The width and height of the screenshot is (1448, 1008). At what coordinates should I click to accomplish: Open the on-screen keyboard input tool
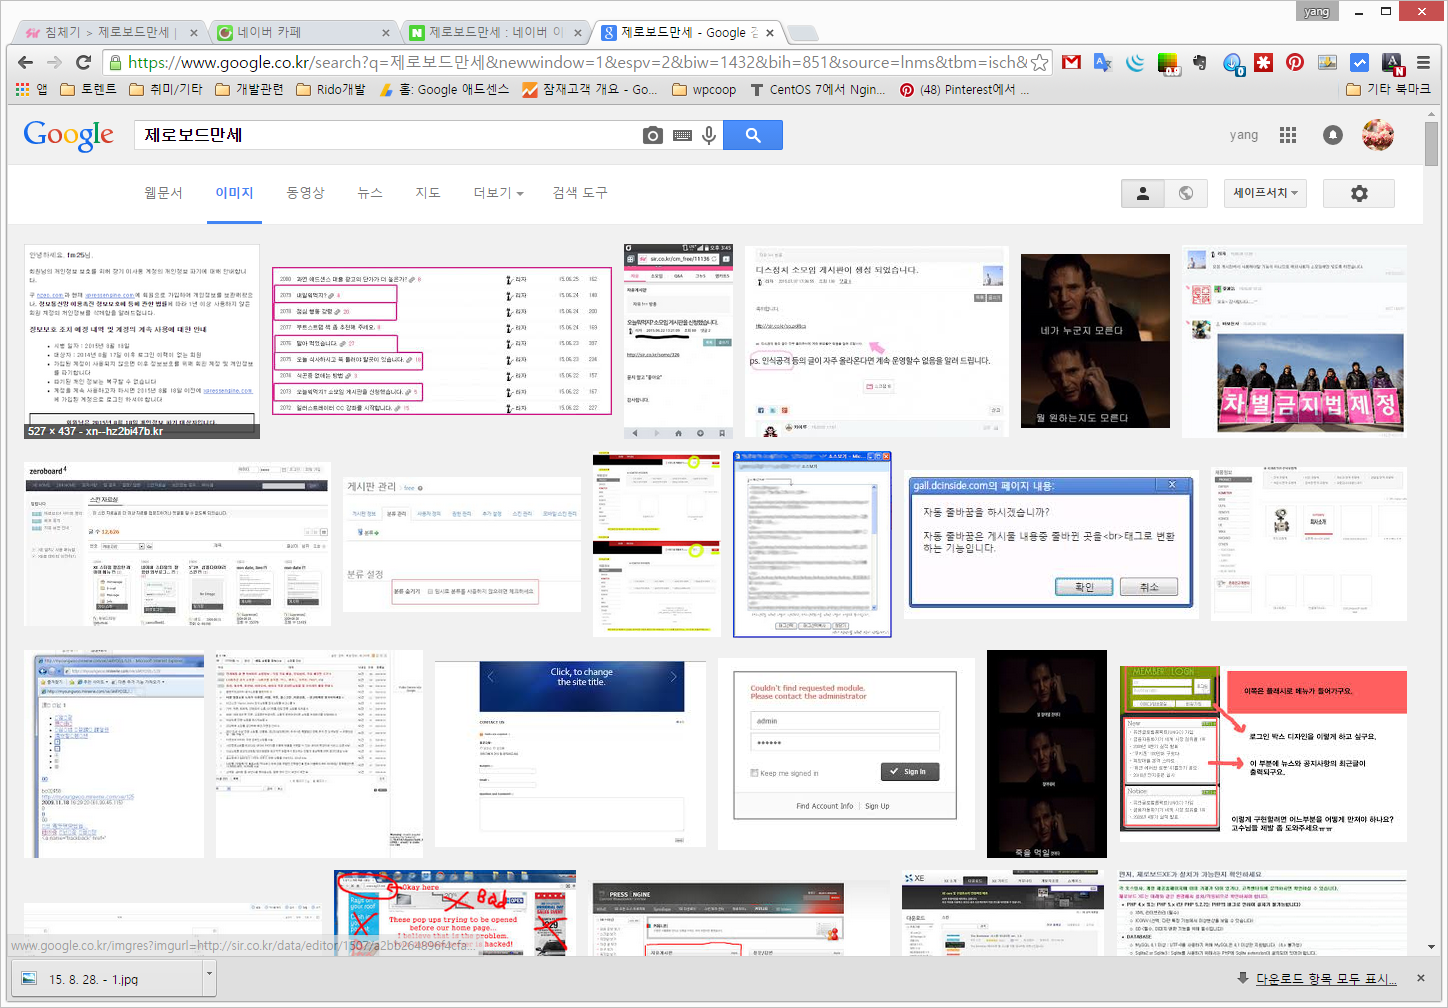click(682, 135)
